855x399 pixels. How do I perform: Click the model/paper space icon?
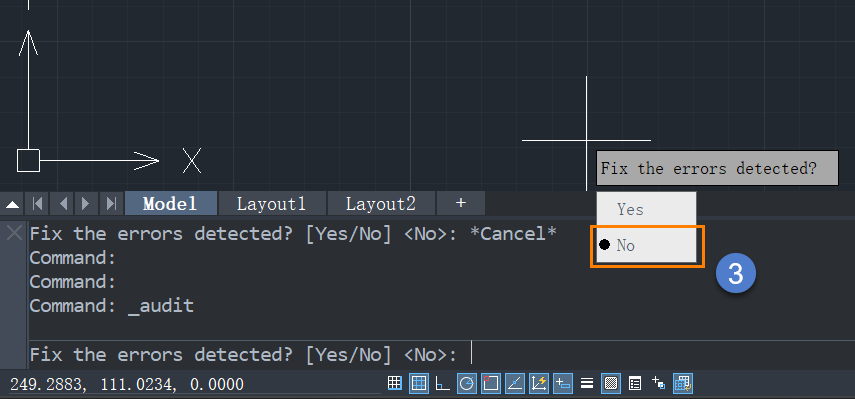point(682,384)
